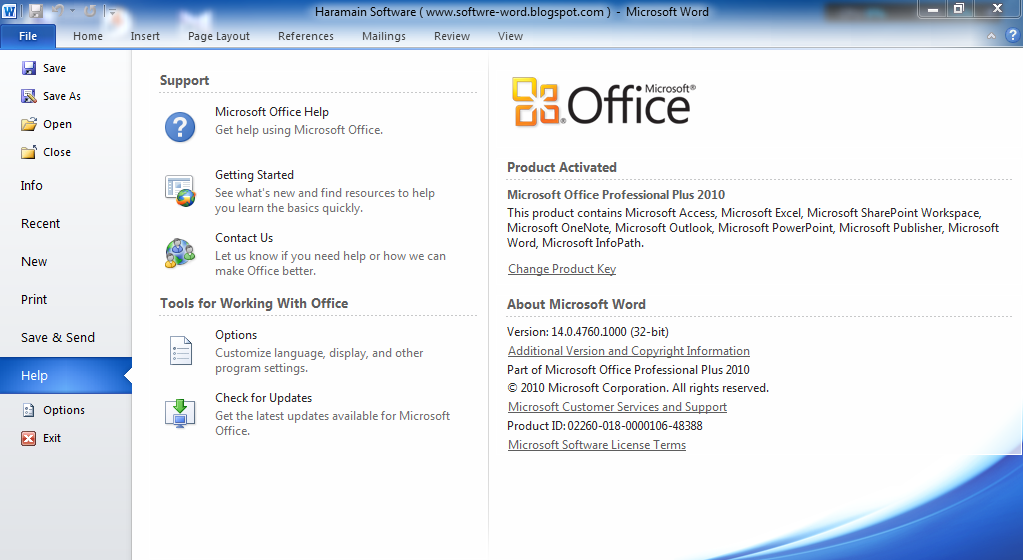Switch to the Mailings tab
The image size is (1023, 560).
(x=384, y=36)
